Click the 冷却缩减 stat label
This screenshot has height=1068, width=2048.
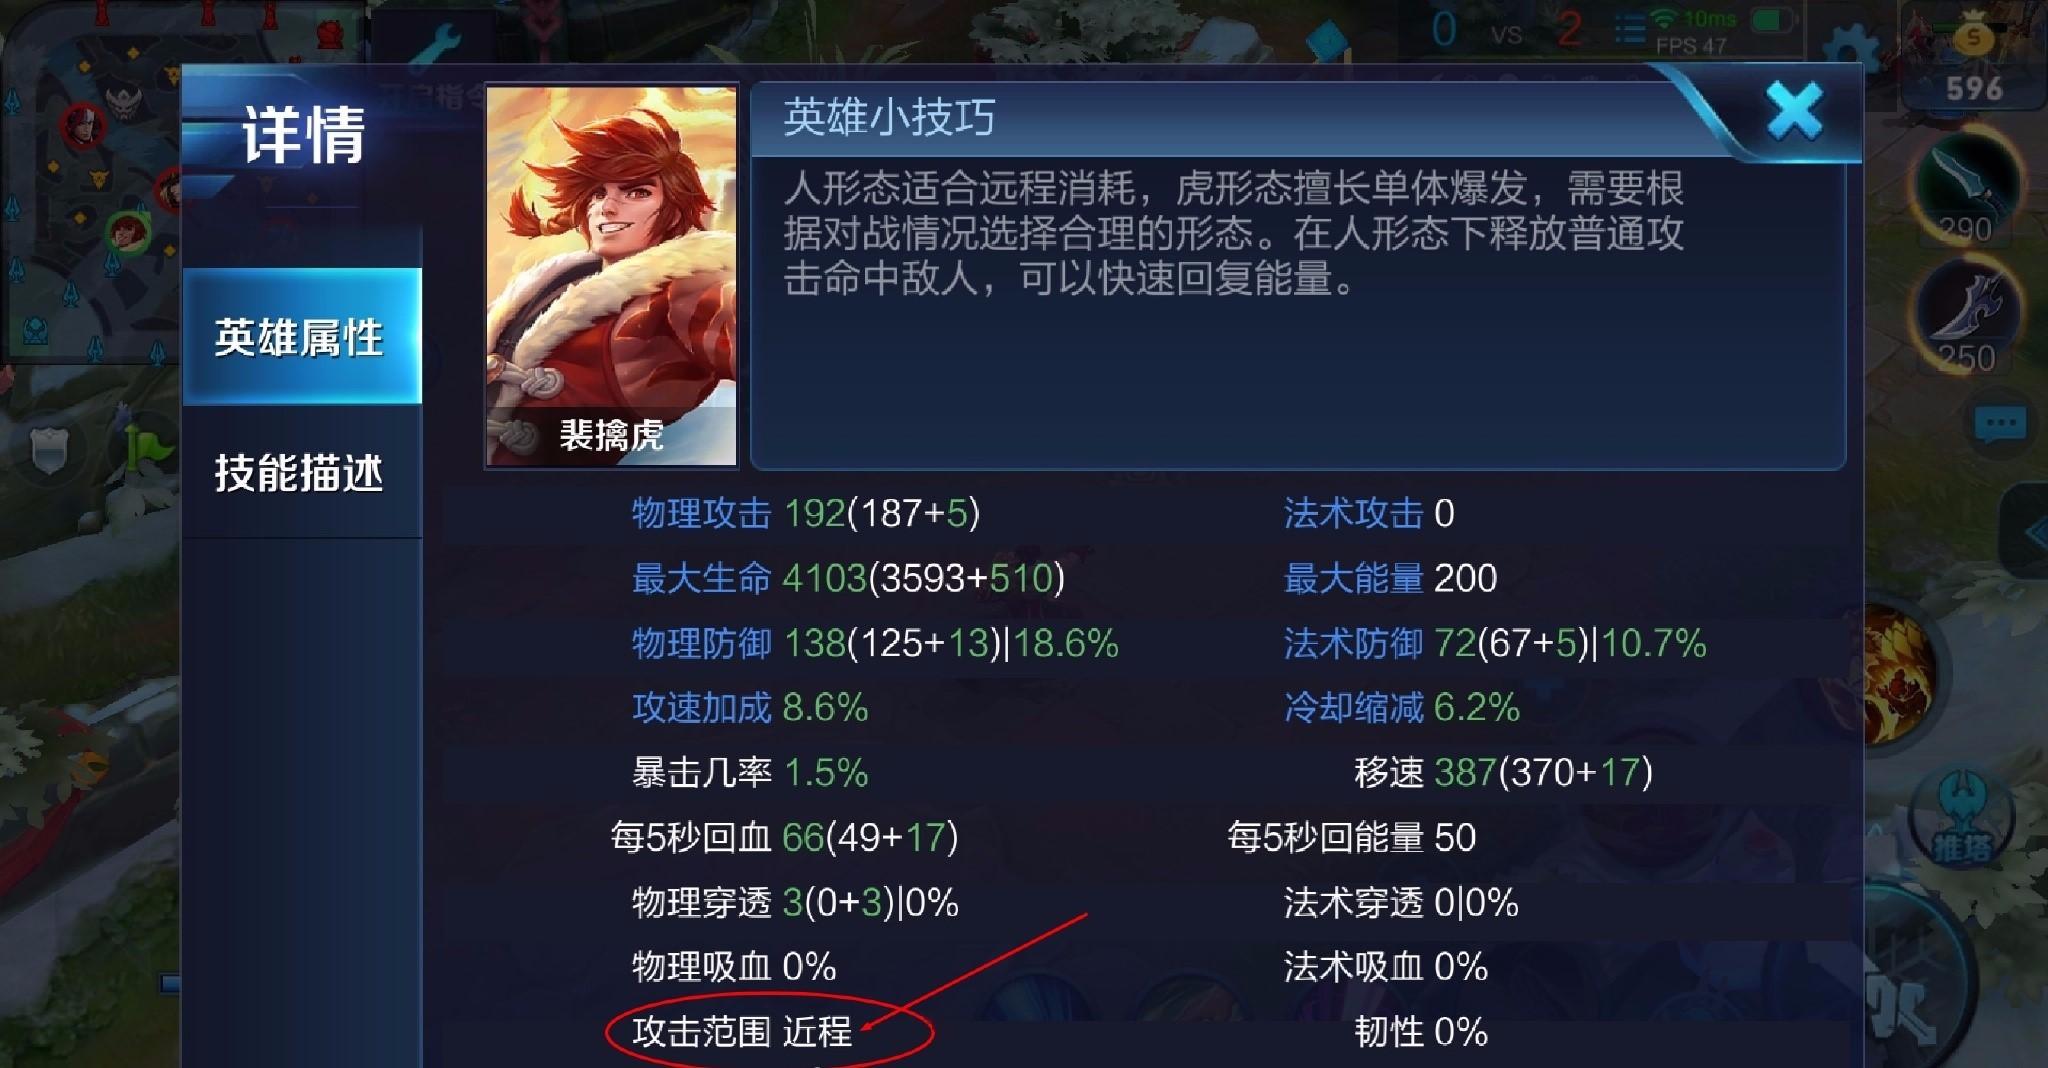tap(1353, 708)
